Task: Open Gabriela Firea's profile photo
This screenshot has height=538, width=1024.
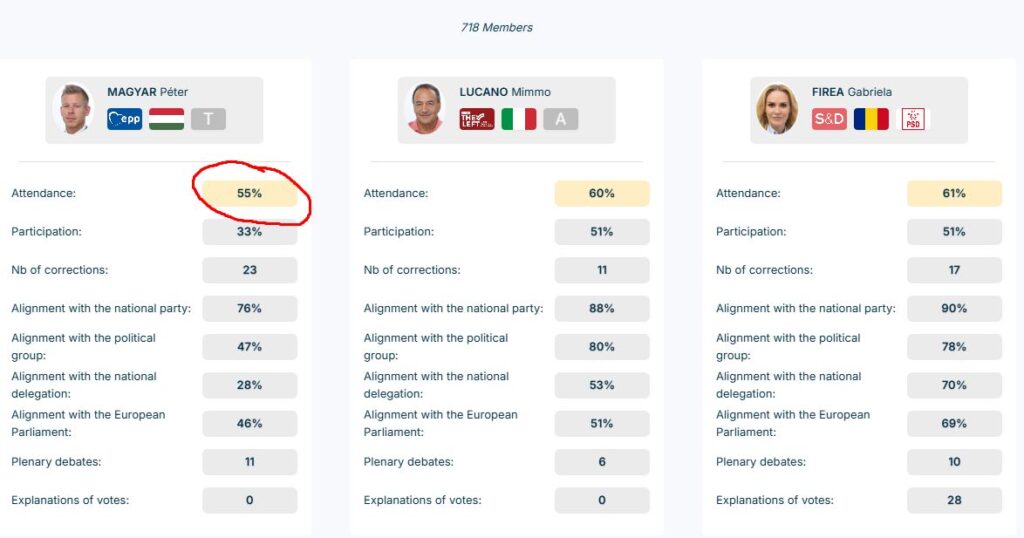Action: tap(777, 109)
